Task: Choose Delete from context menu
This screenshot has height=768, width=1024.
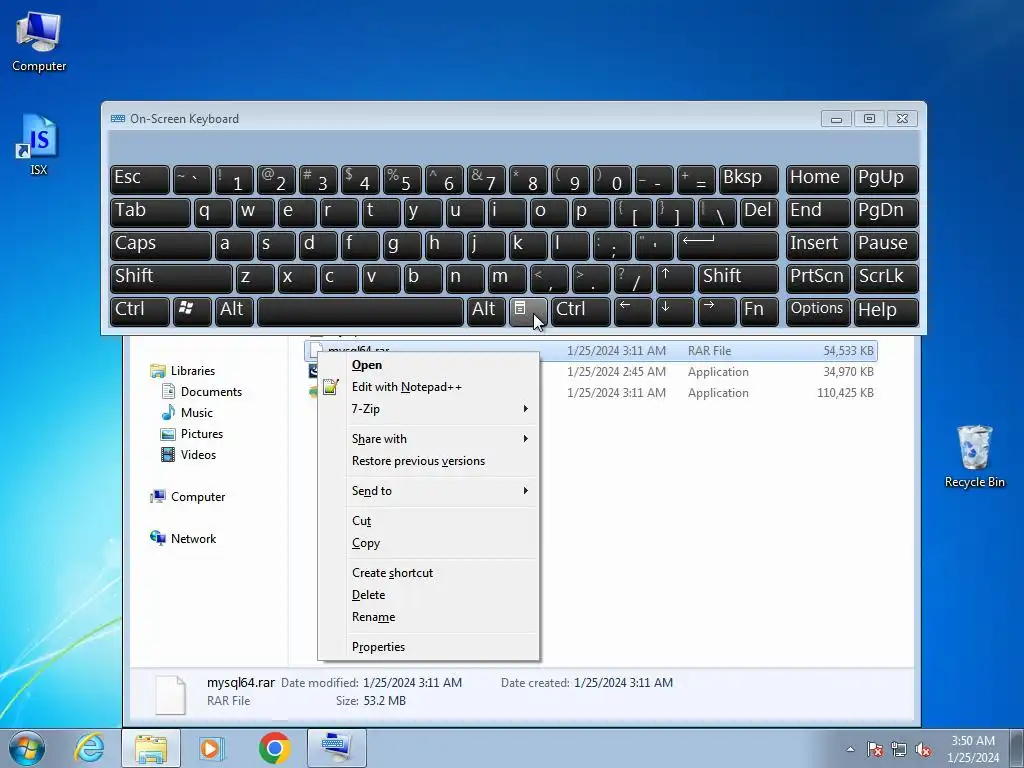Action: click(x=440, y=596)
